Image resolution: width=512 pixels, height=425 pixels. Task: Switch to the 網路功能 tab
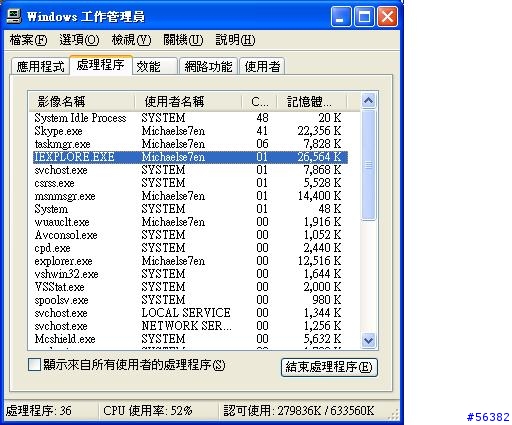(208, 66)
